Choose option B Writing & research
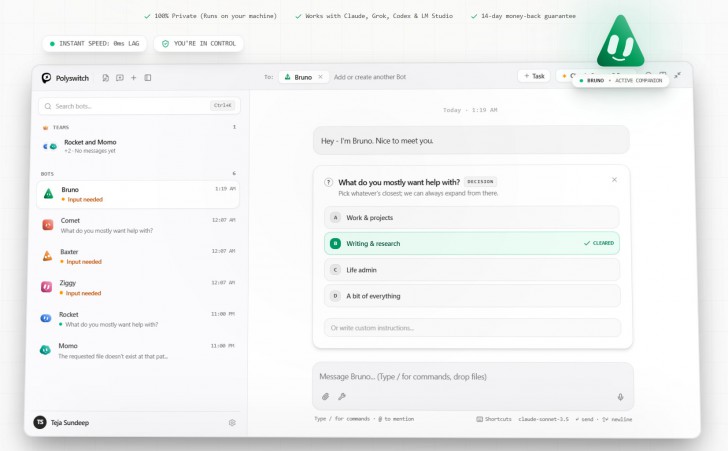The height and width of the screenshot is (451, 728). coord(472,243)
